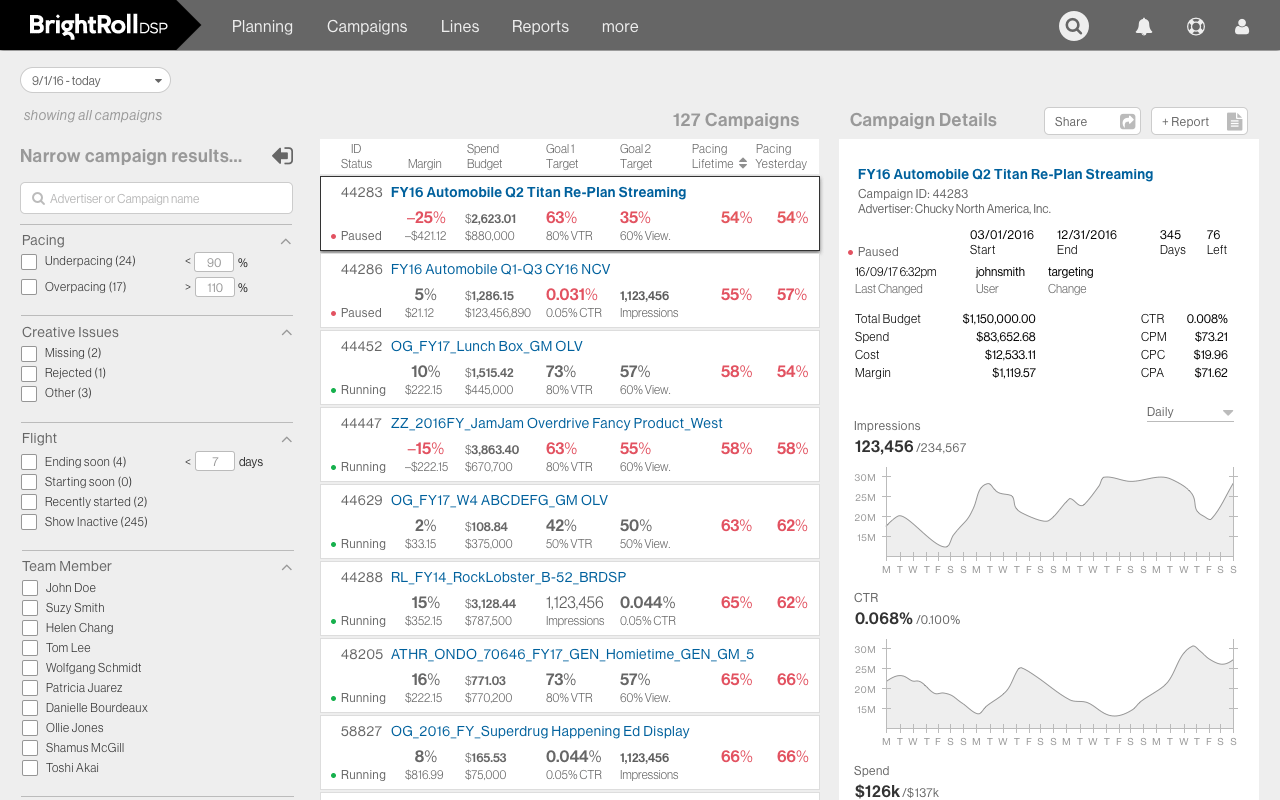Enable Show Inactive (245) campaigns

(x=28, y=521)
